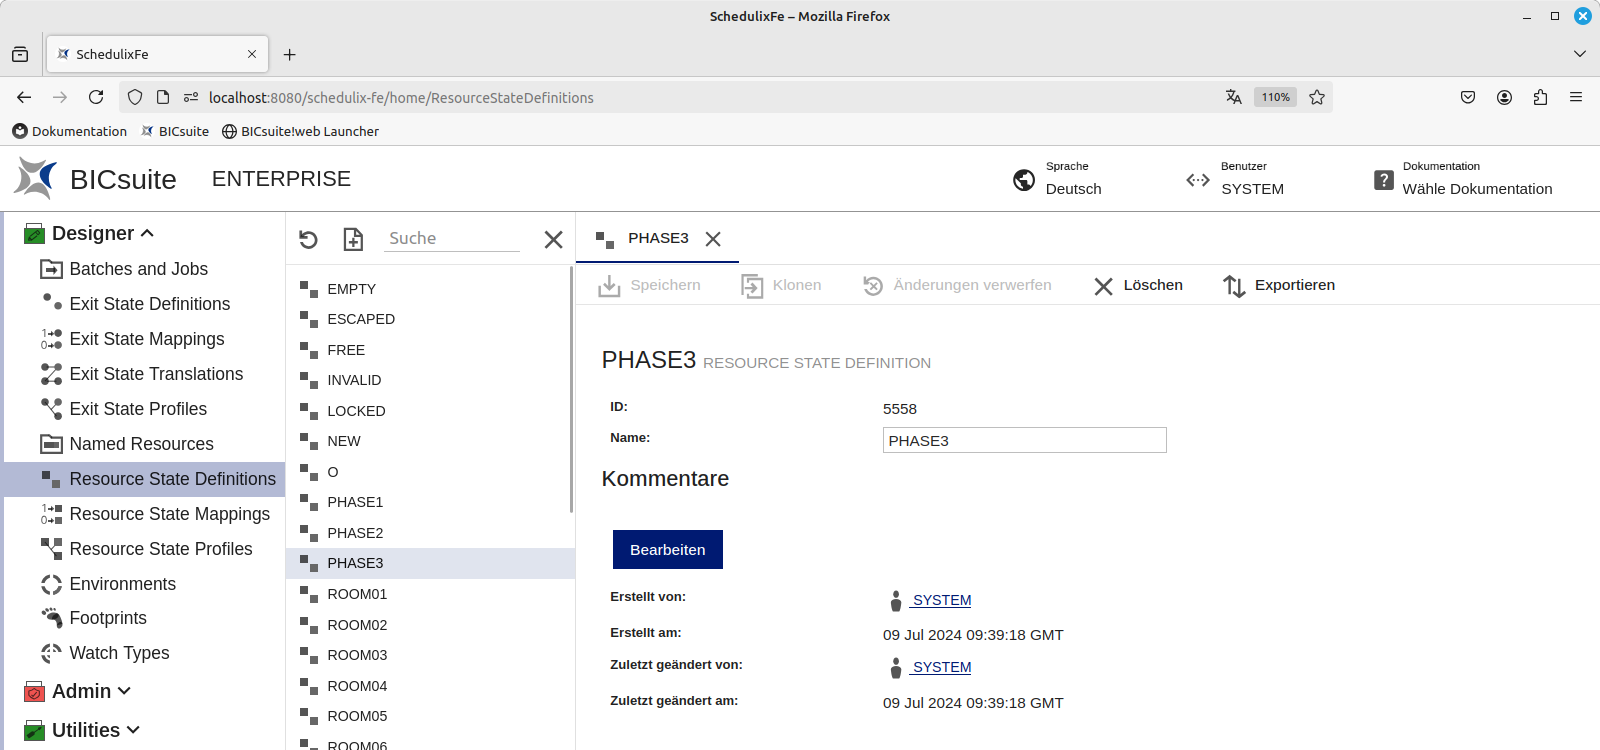
Task: Click the globe language icon
Action: 1024,180
